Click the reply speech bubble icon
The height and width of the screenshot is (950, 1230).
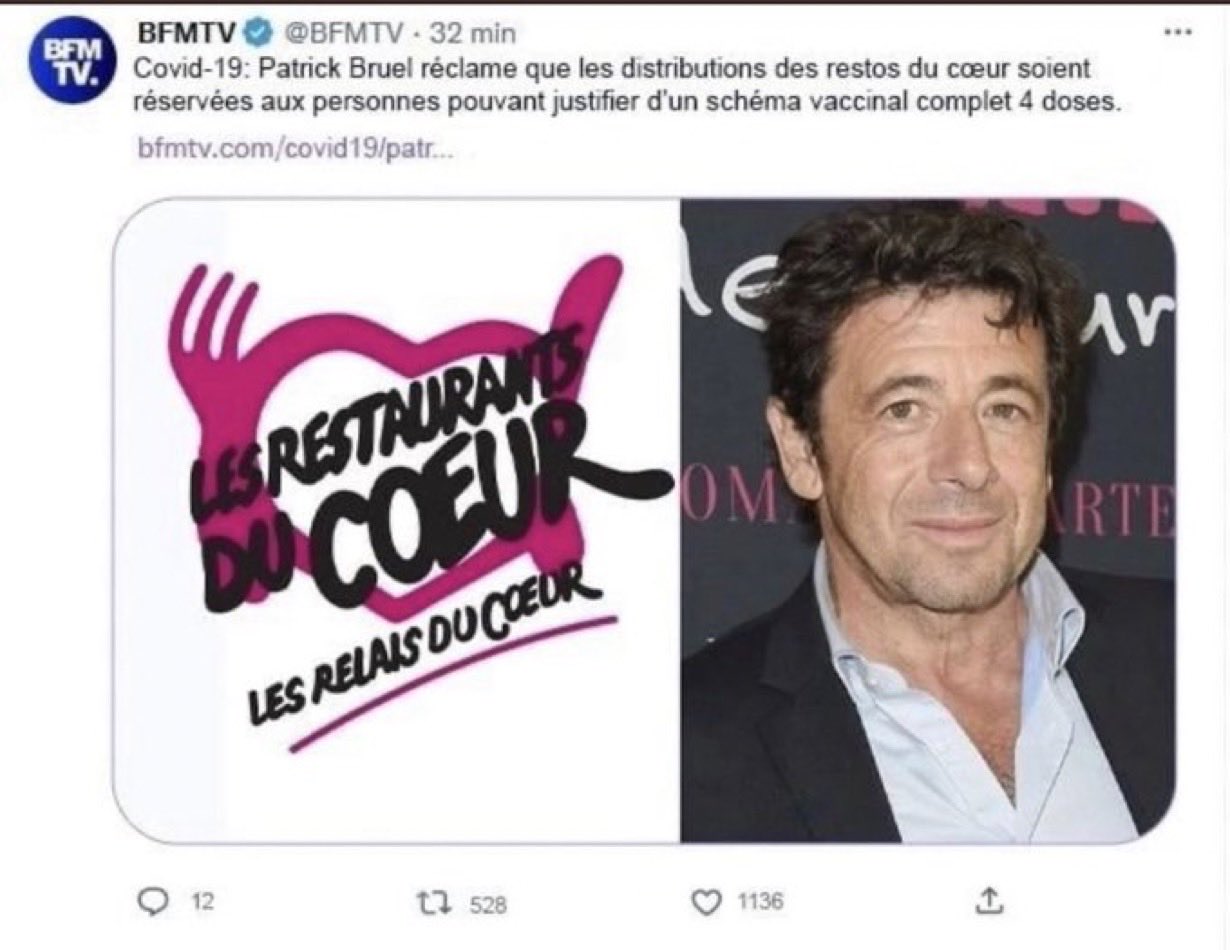tap(151, 902)
